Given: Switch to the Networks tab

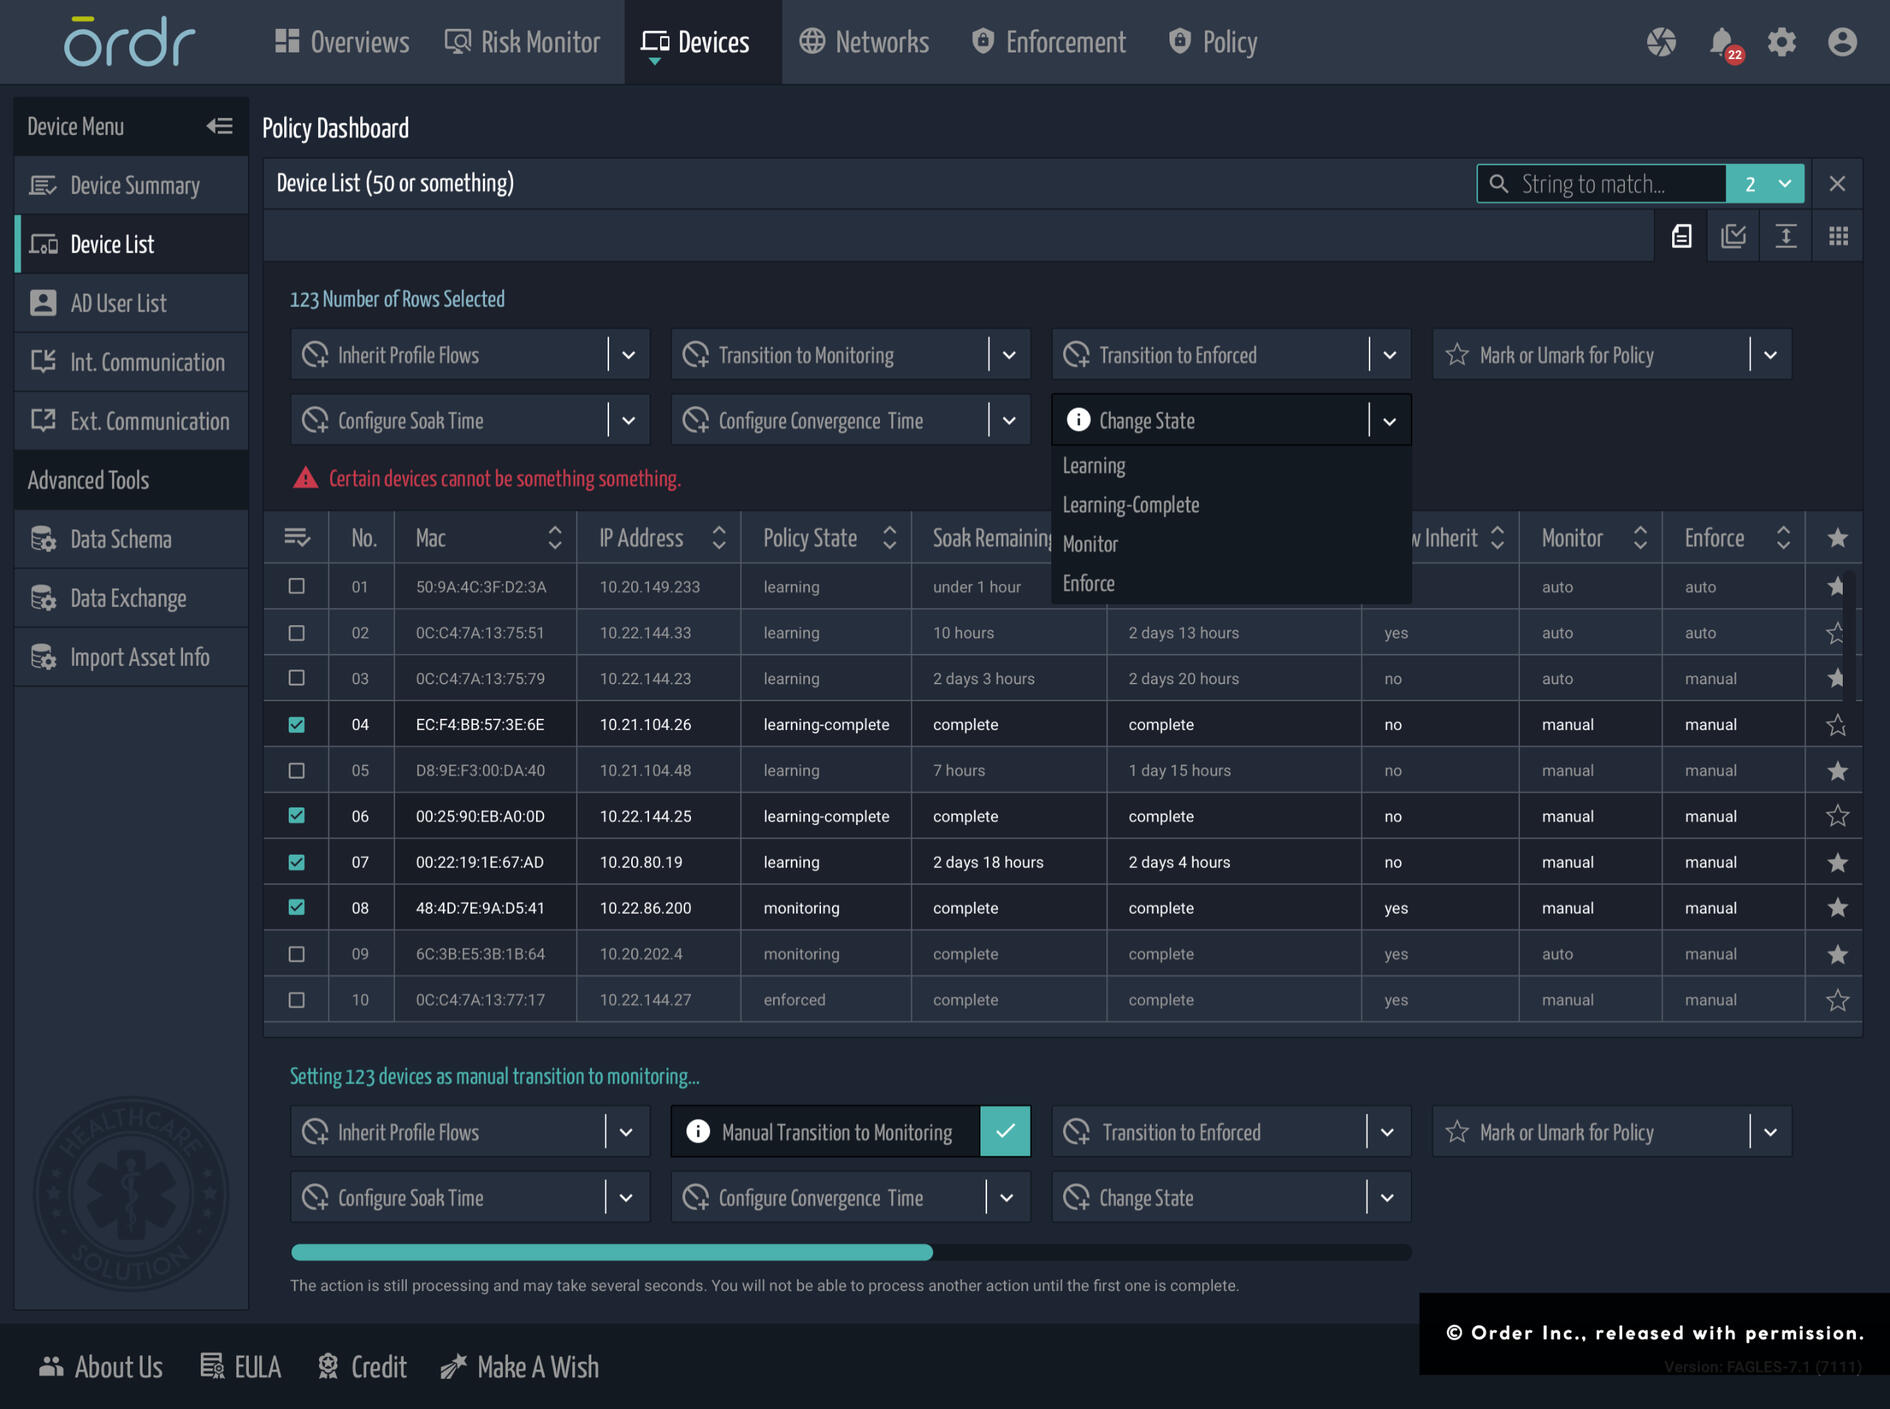Looking at the screenshot, I should pyautogui.click(x=863, y=41).
